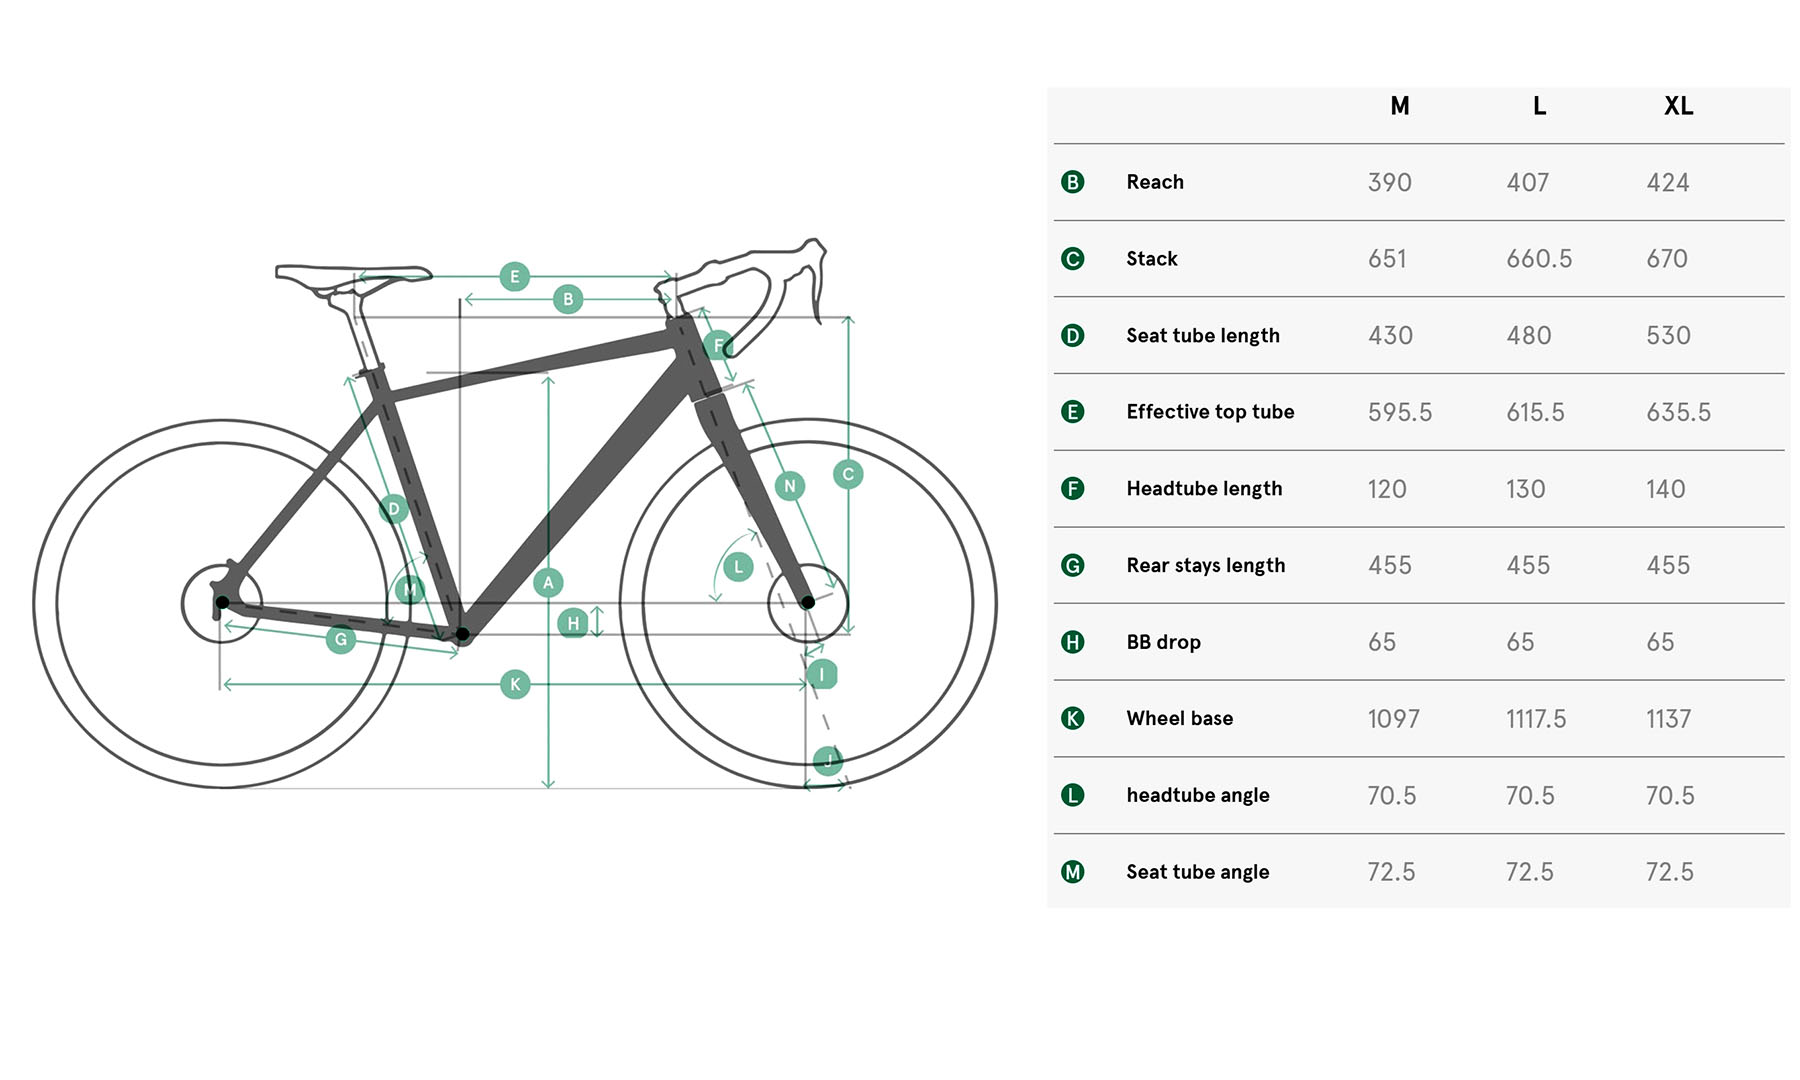Image resolution: width=1800 pixels, height=1080 pixels.
Task: Click the Wheel base row label
Action: pos(1180,719)
